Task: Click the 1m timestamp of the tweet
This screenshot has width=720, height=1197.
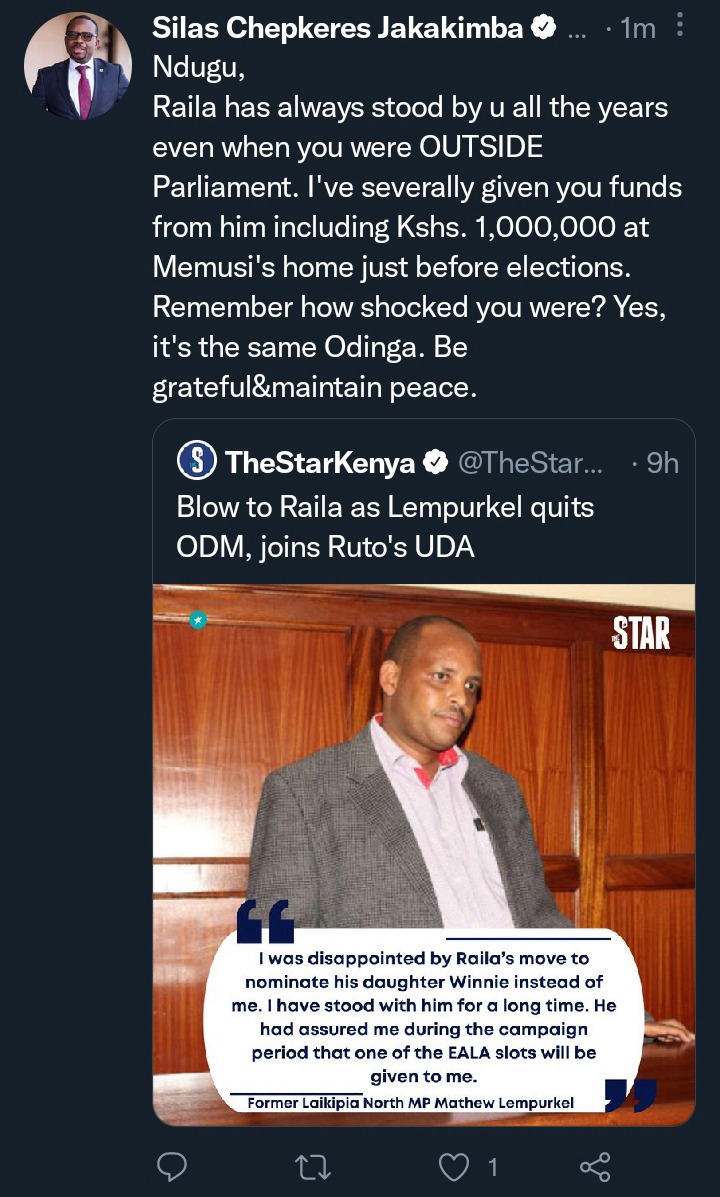Action: point(638,28)
